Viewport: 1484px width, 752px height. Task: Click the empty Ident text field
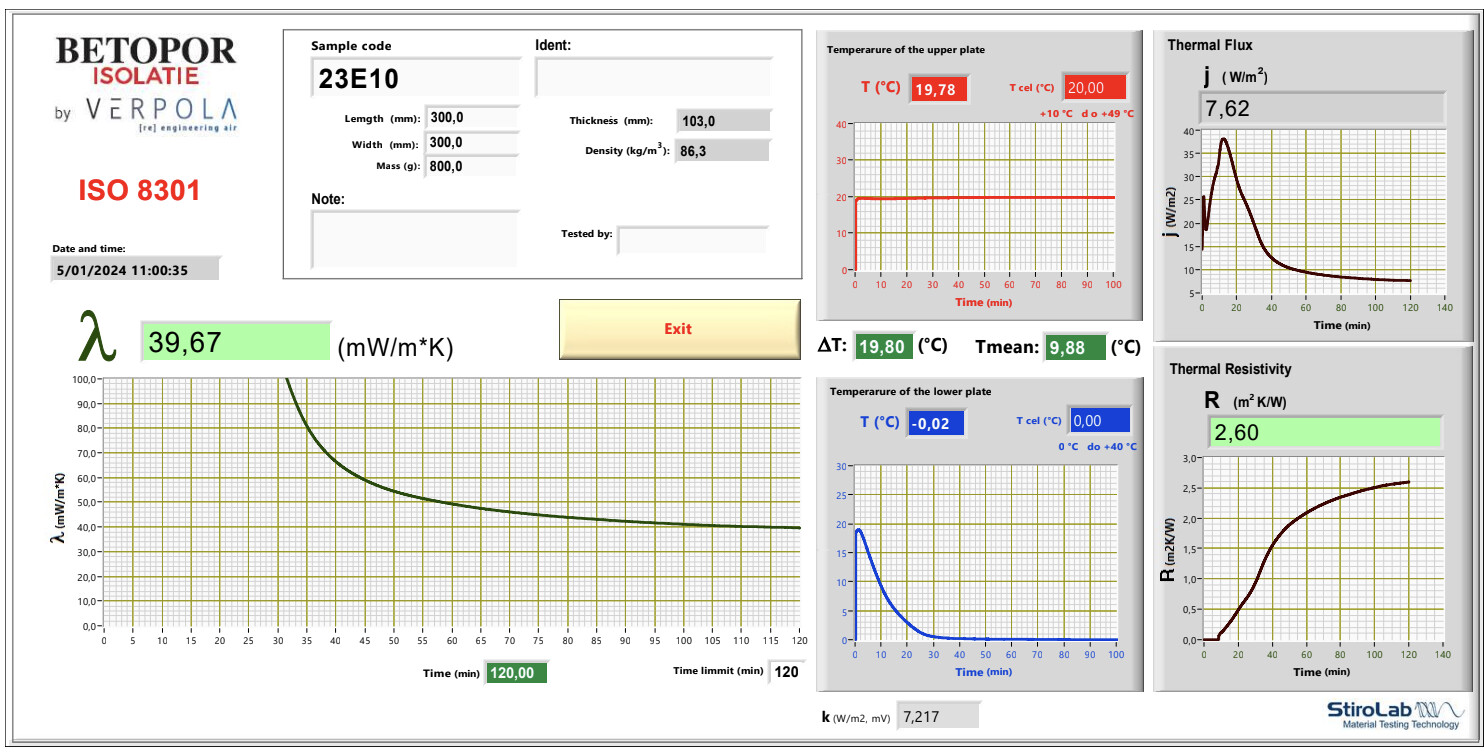[653, 78]
